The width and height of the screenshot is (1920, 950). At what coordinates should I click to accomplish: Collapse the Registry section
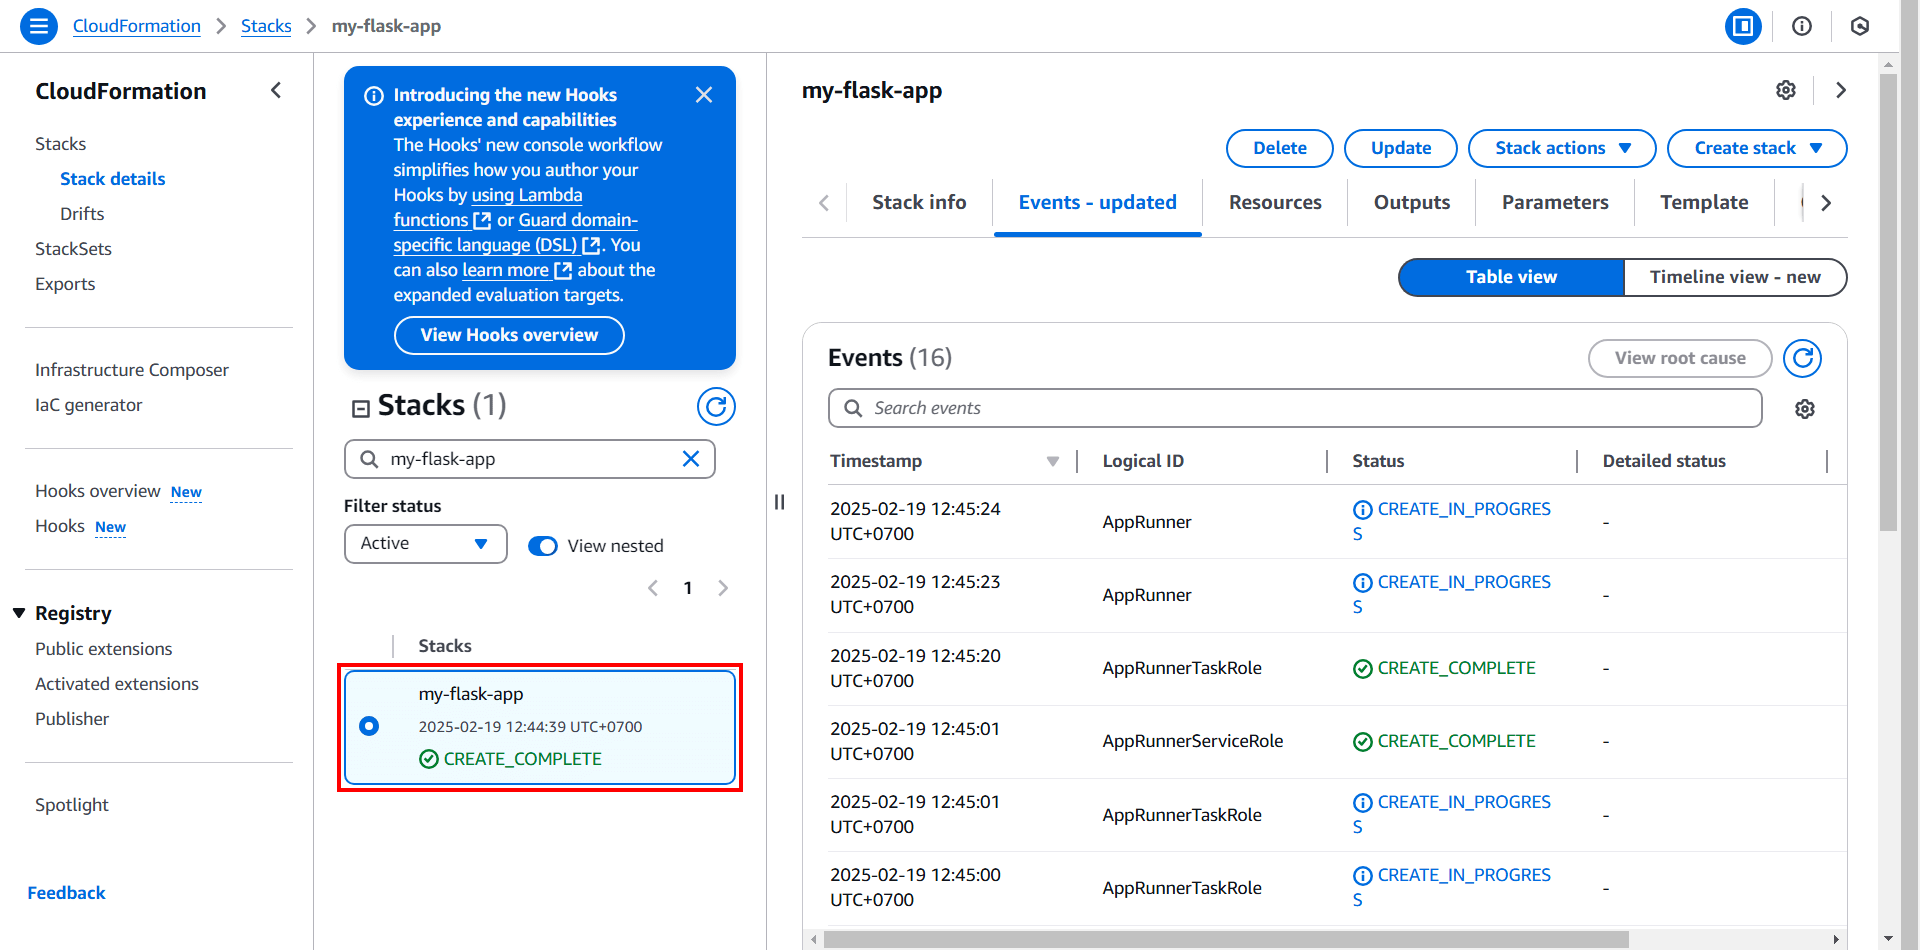tap(19, 613)
